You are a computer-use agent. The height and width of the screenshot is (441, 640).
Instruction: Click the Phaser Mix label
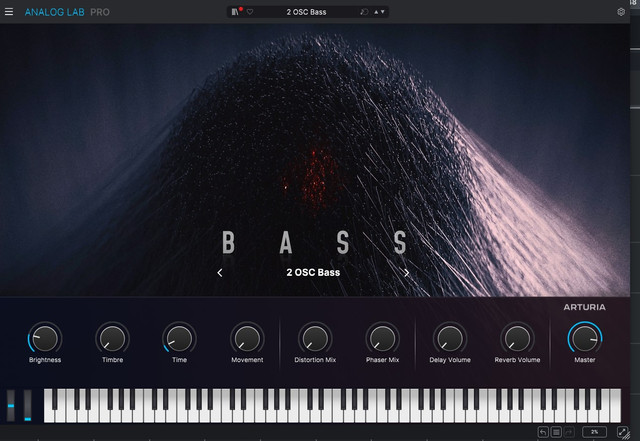pos(382,360)
